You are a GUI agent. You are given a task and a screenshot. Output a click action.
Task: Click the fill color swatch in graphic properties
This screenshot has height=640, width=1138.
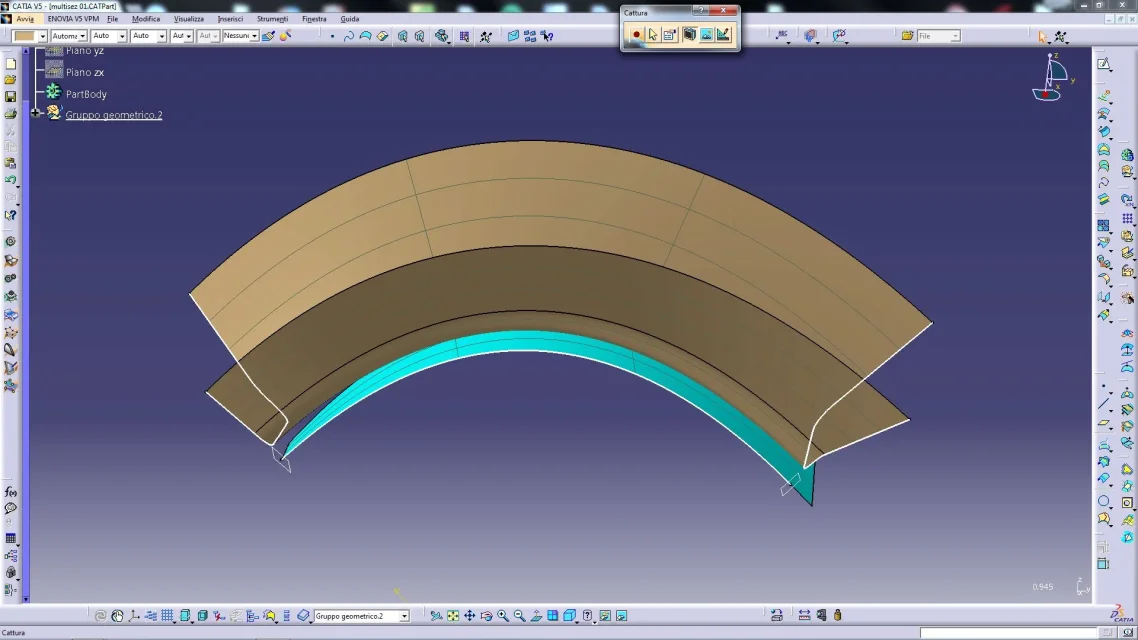[x=24, y=36]
